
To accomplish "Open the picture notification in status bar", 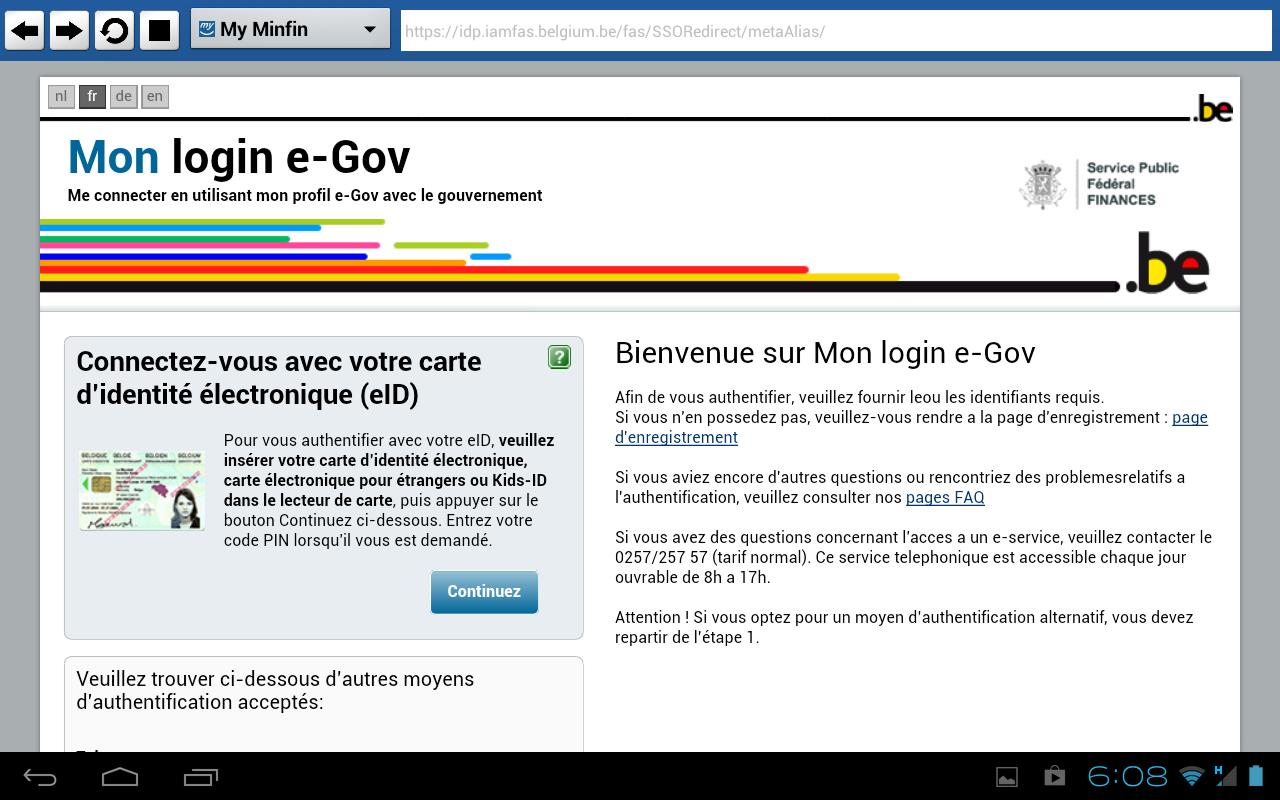I will 1007,776.
